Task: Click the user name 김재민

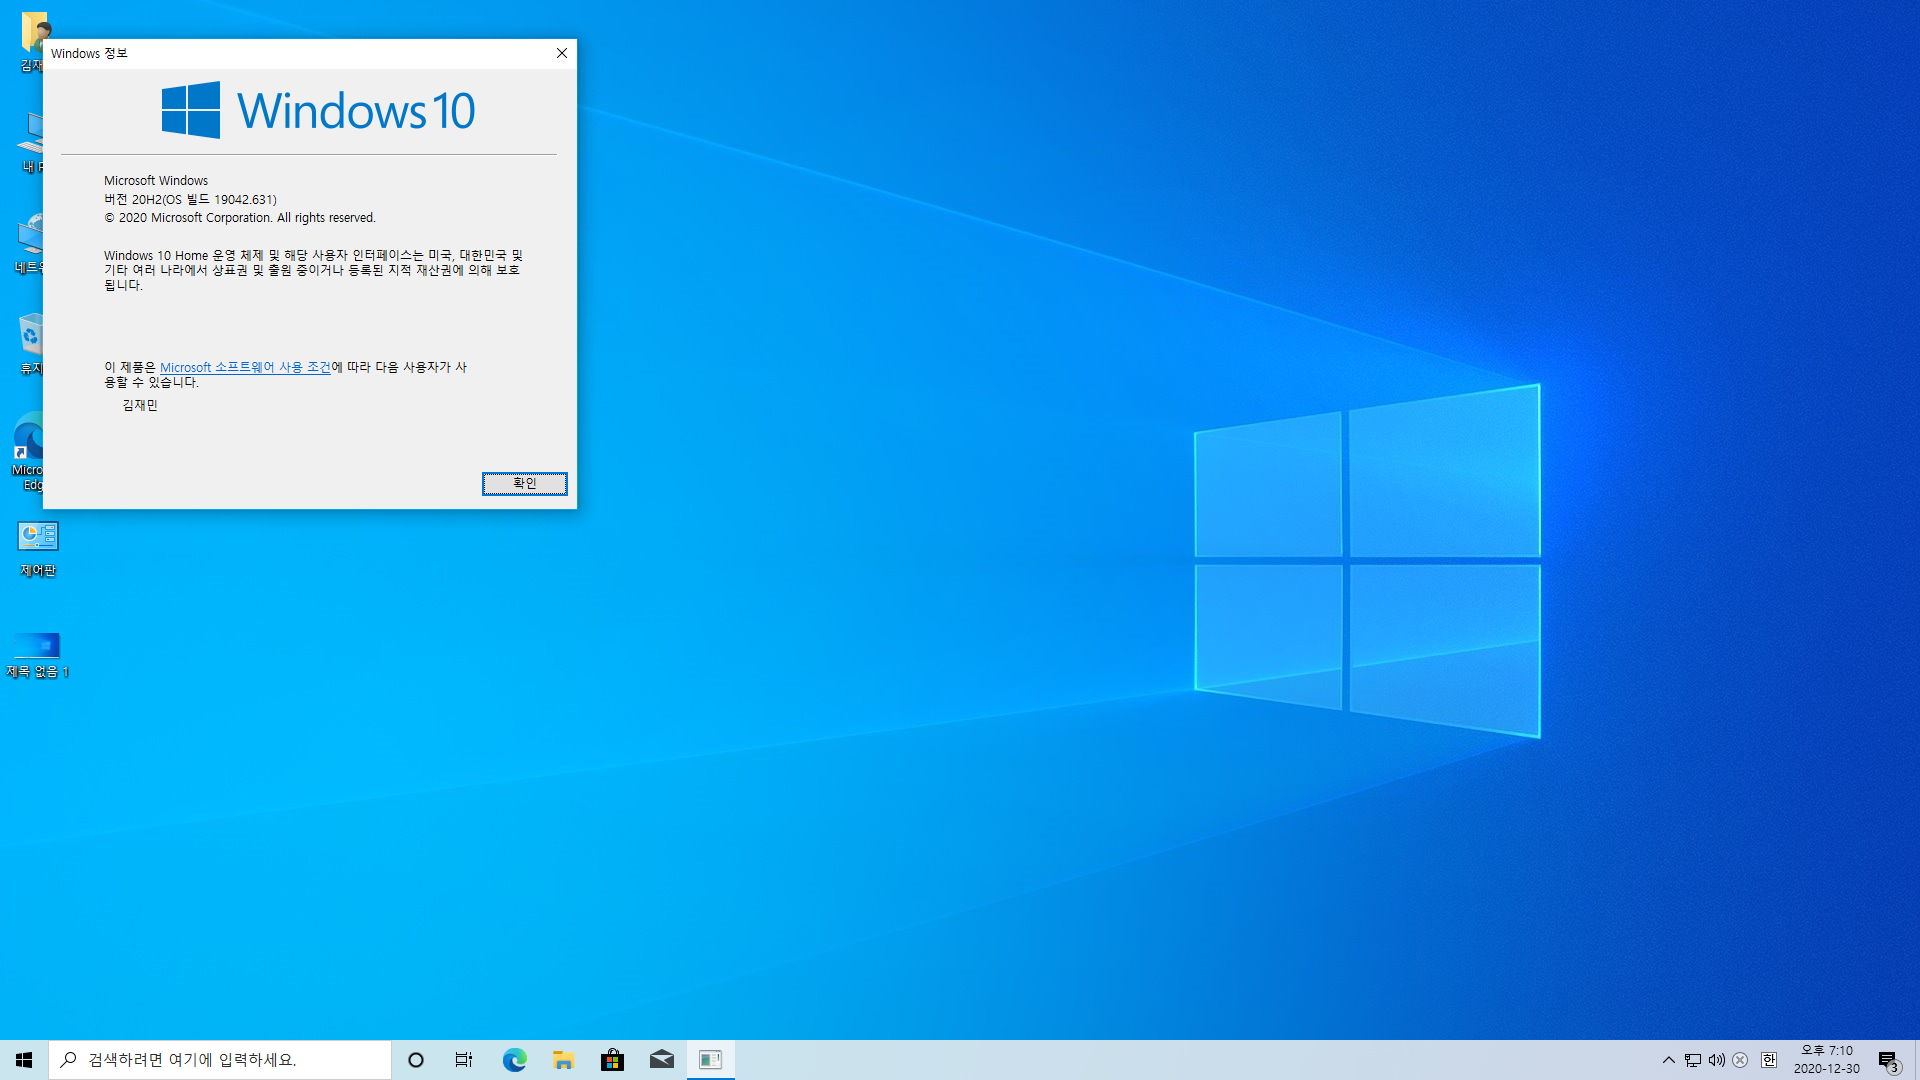Action: pyautogui.click(x=140, y=405)
